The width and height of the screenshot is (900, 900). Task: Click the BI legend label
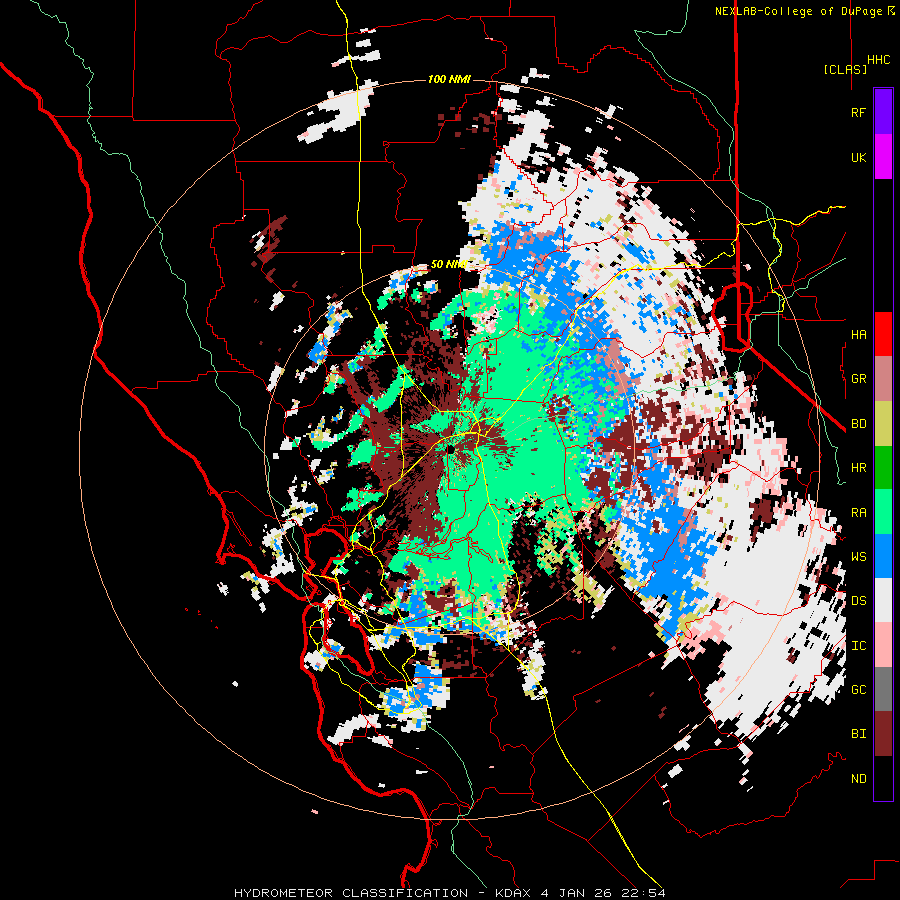pyautogui.click(x=858, y=734)
